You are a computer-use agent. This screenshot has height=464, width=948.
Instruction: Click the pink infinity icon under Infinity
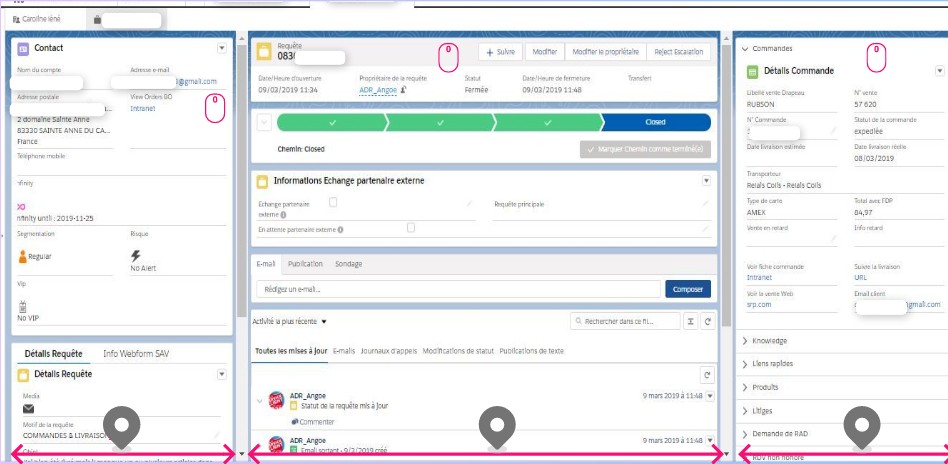[21, 207]
